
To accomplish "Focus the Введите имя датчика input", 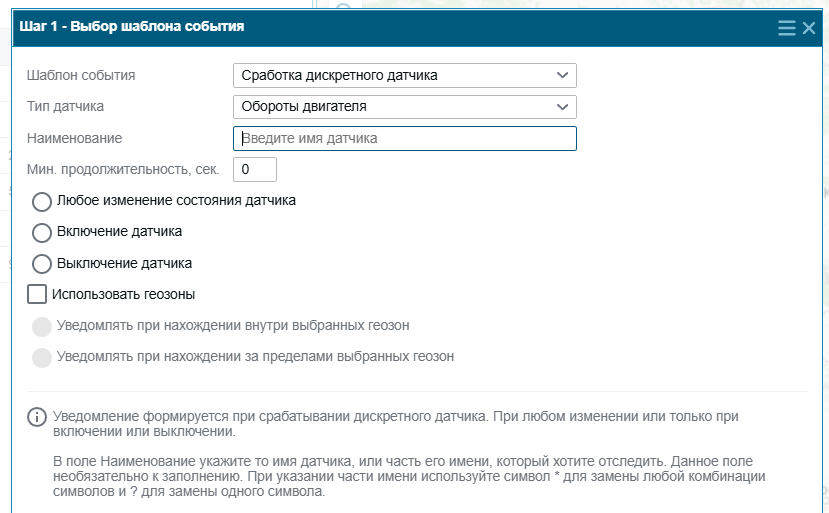I will [404, 139].
